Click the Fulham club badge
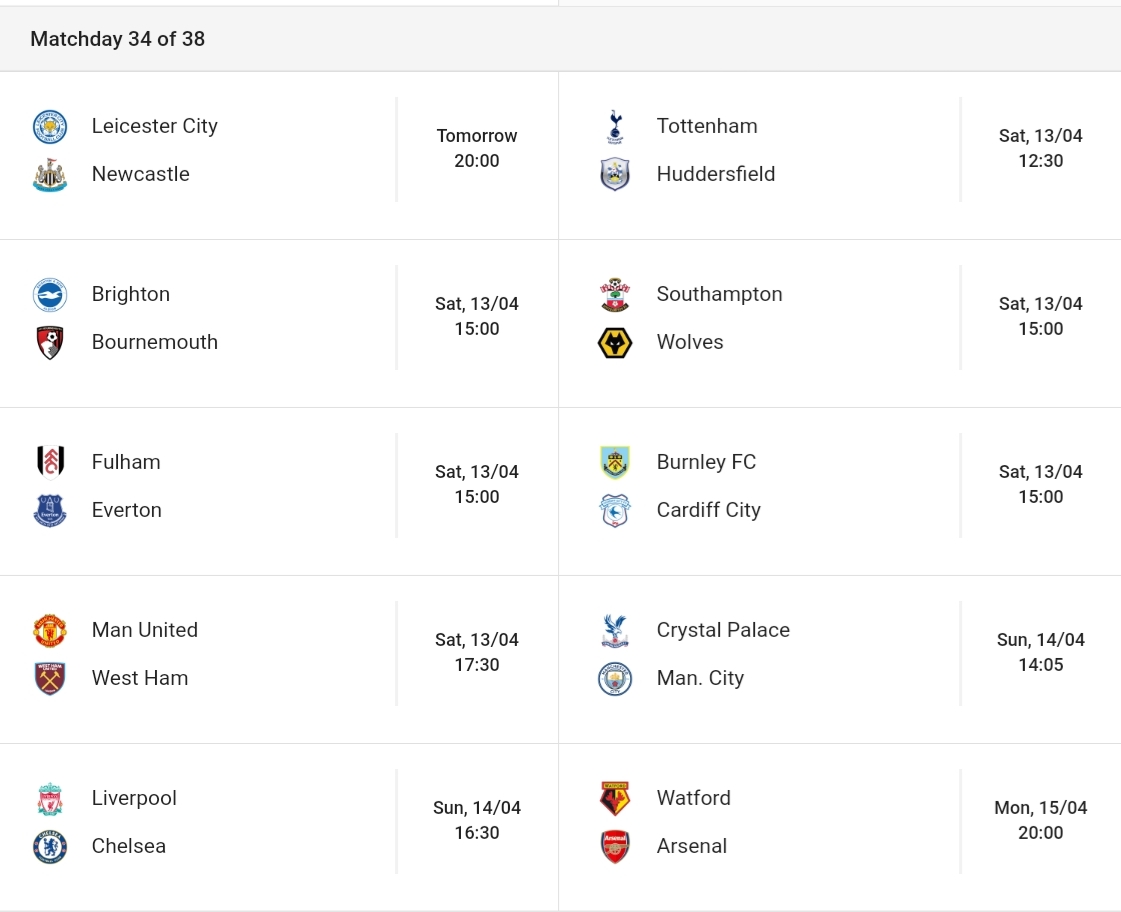The image size is (1121, 912). 50,462
